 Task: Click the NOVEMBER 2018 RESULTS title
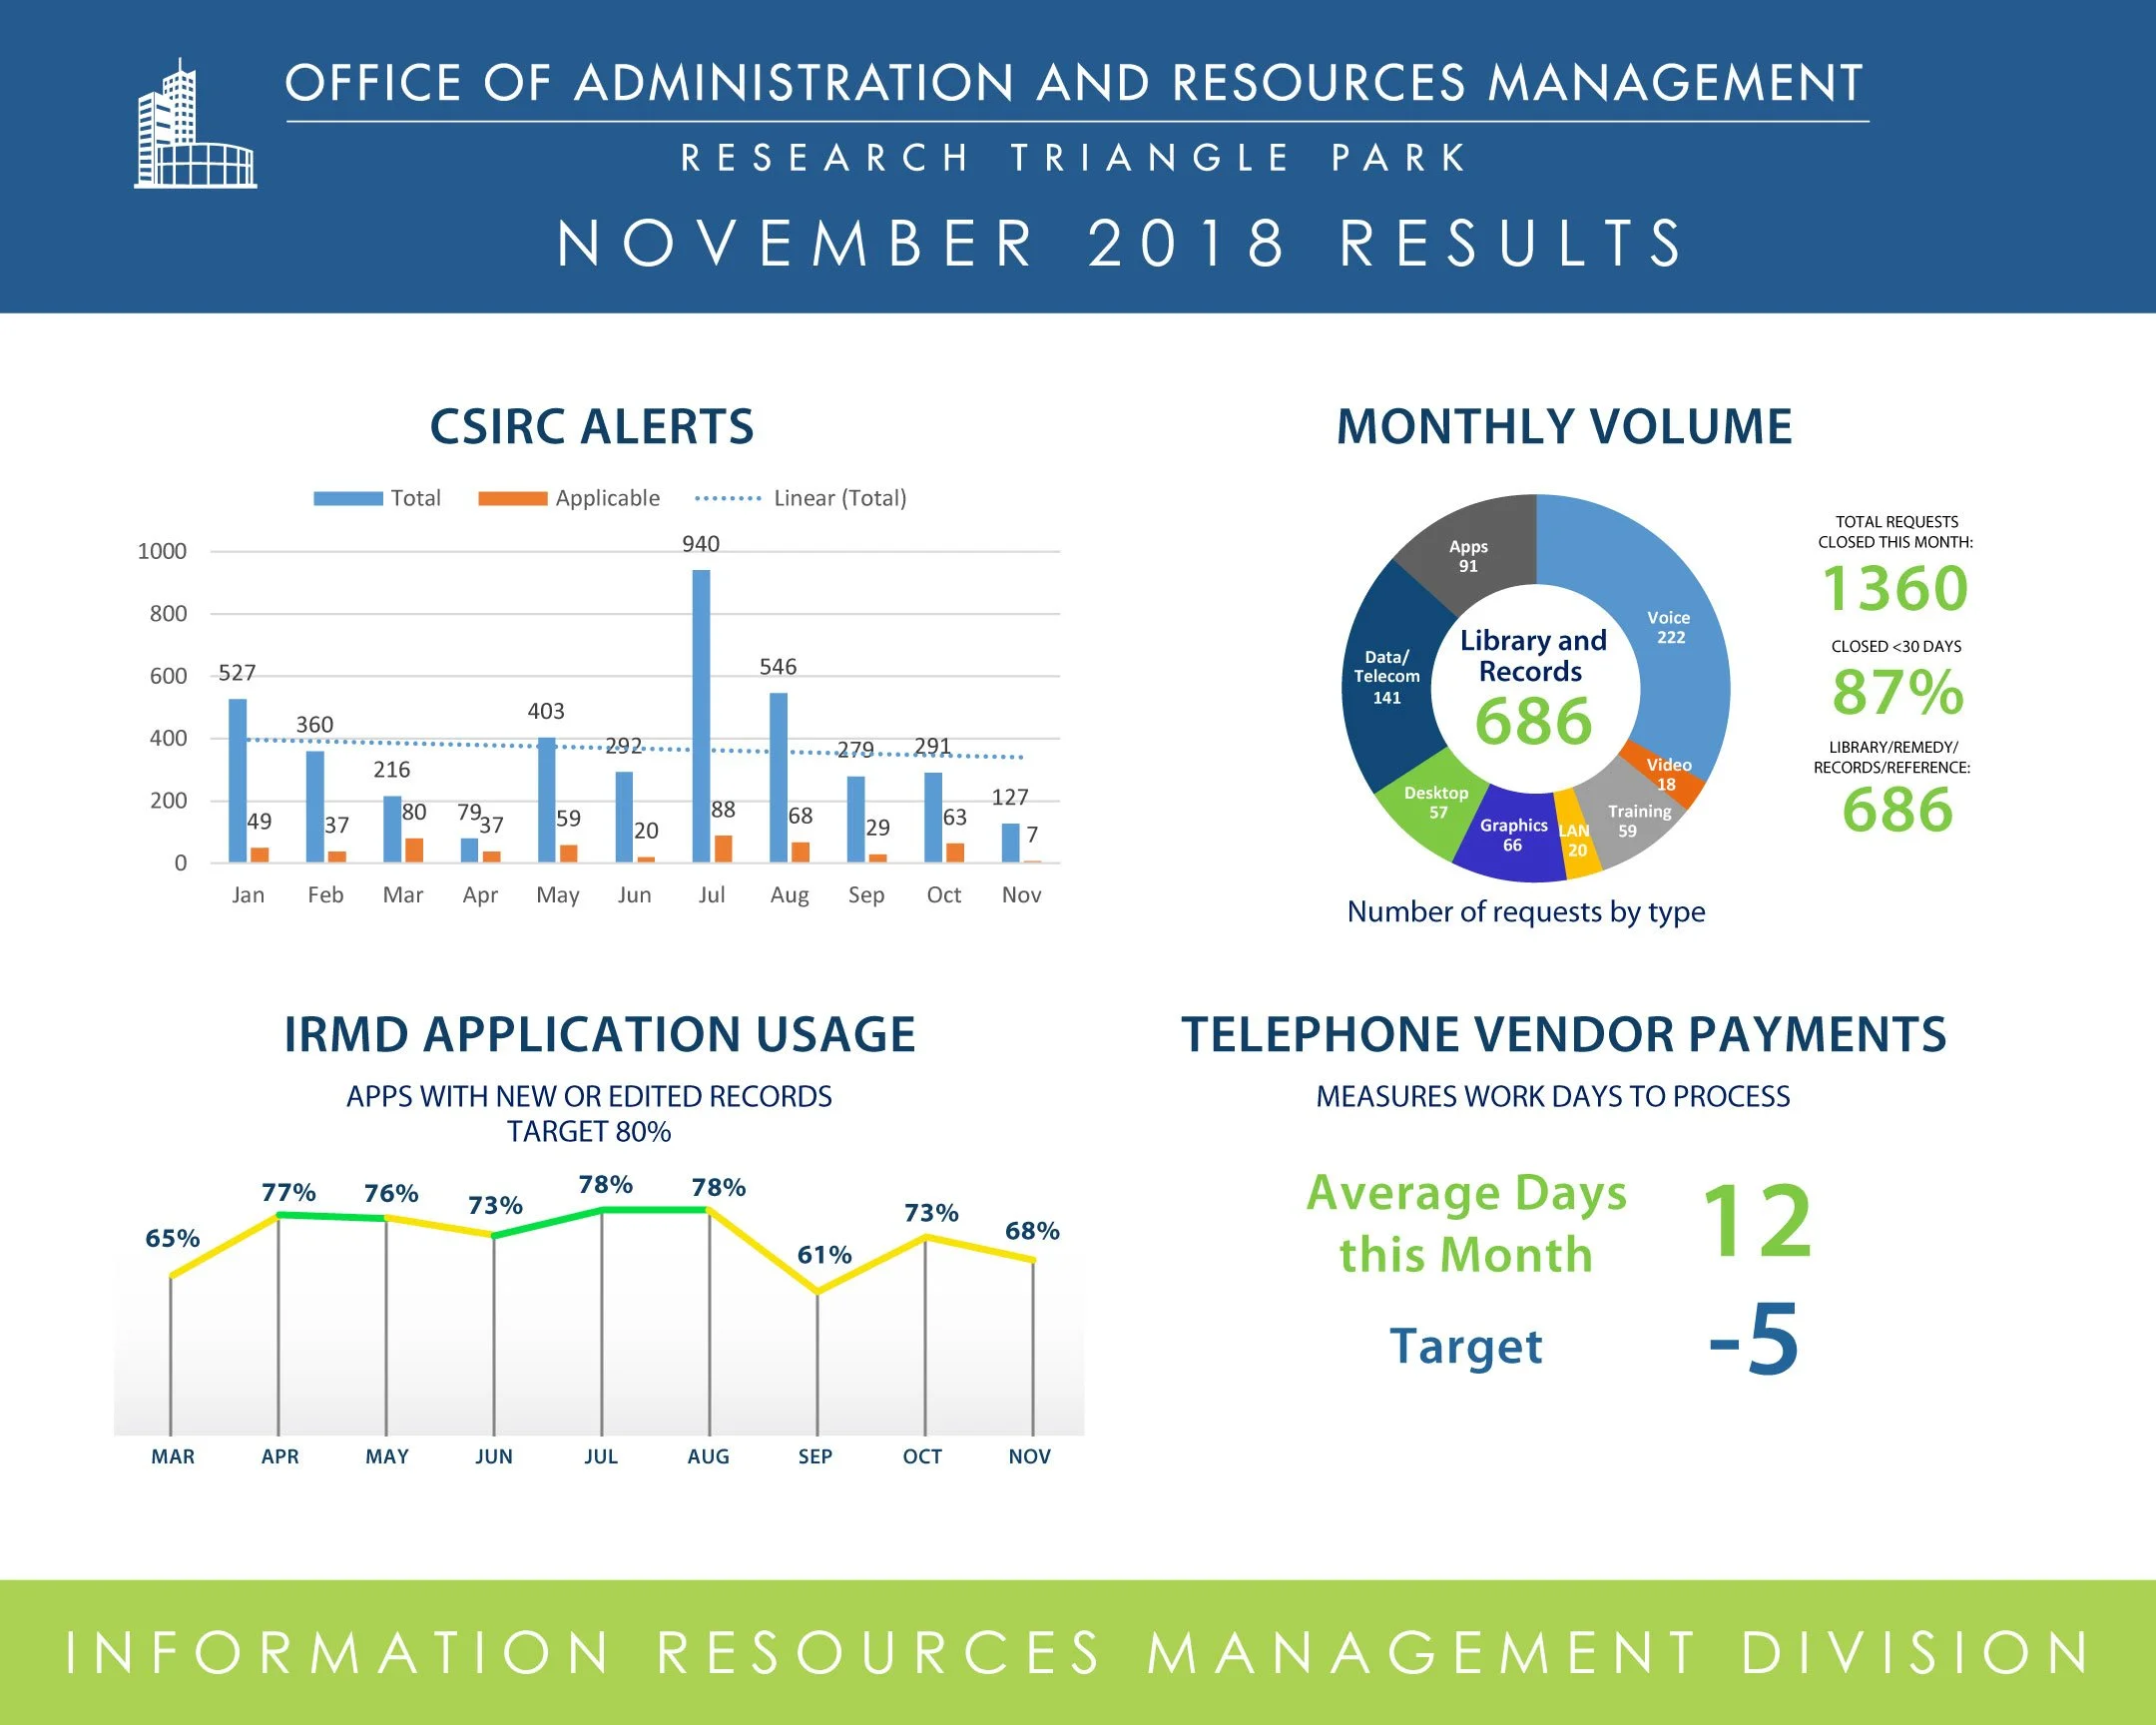(x=1120, y=244)
